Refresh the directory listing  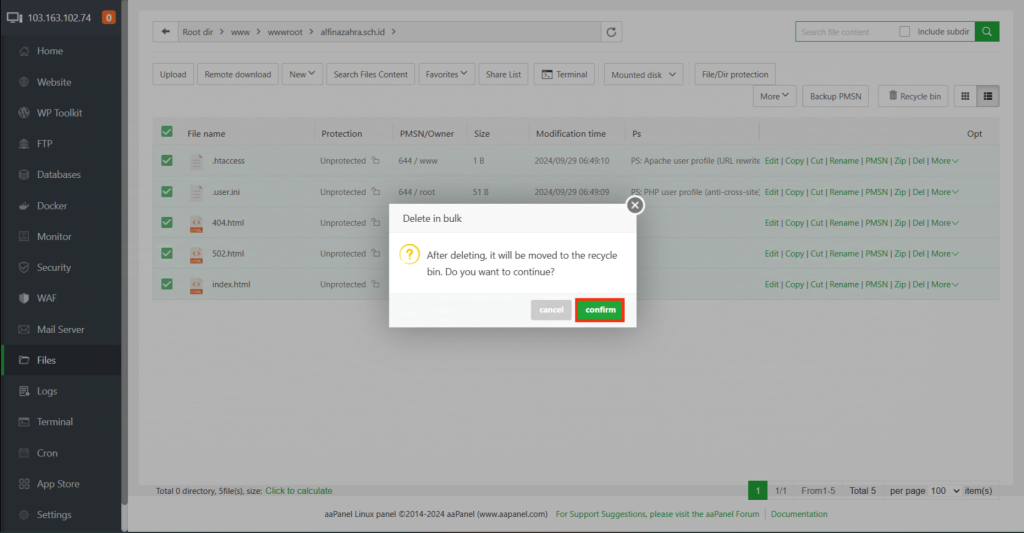(x=611, y=32)
